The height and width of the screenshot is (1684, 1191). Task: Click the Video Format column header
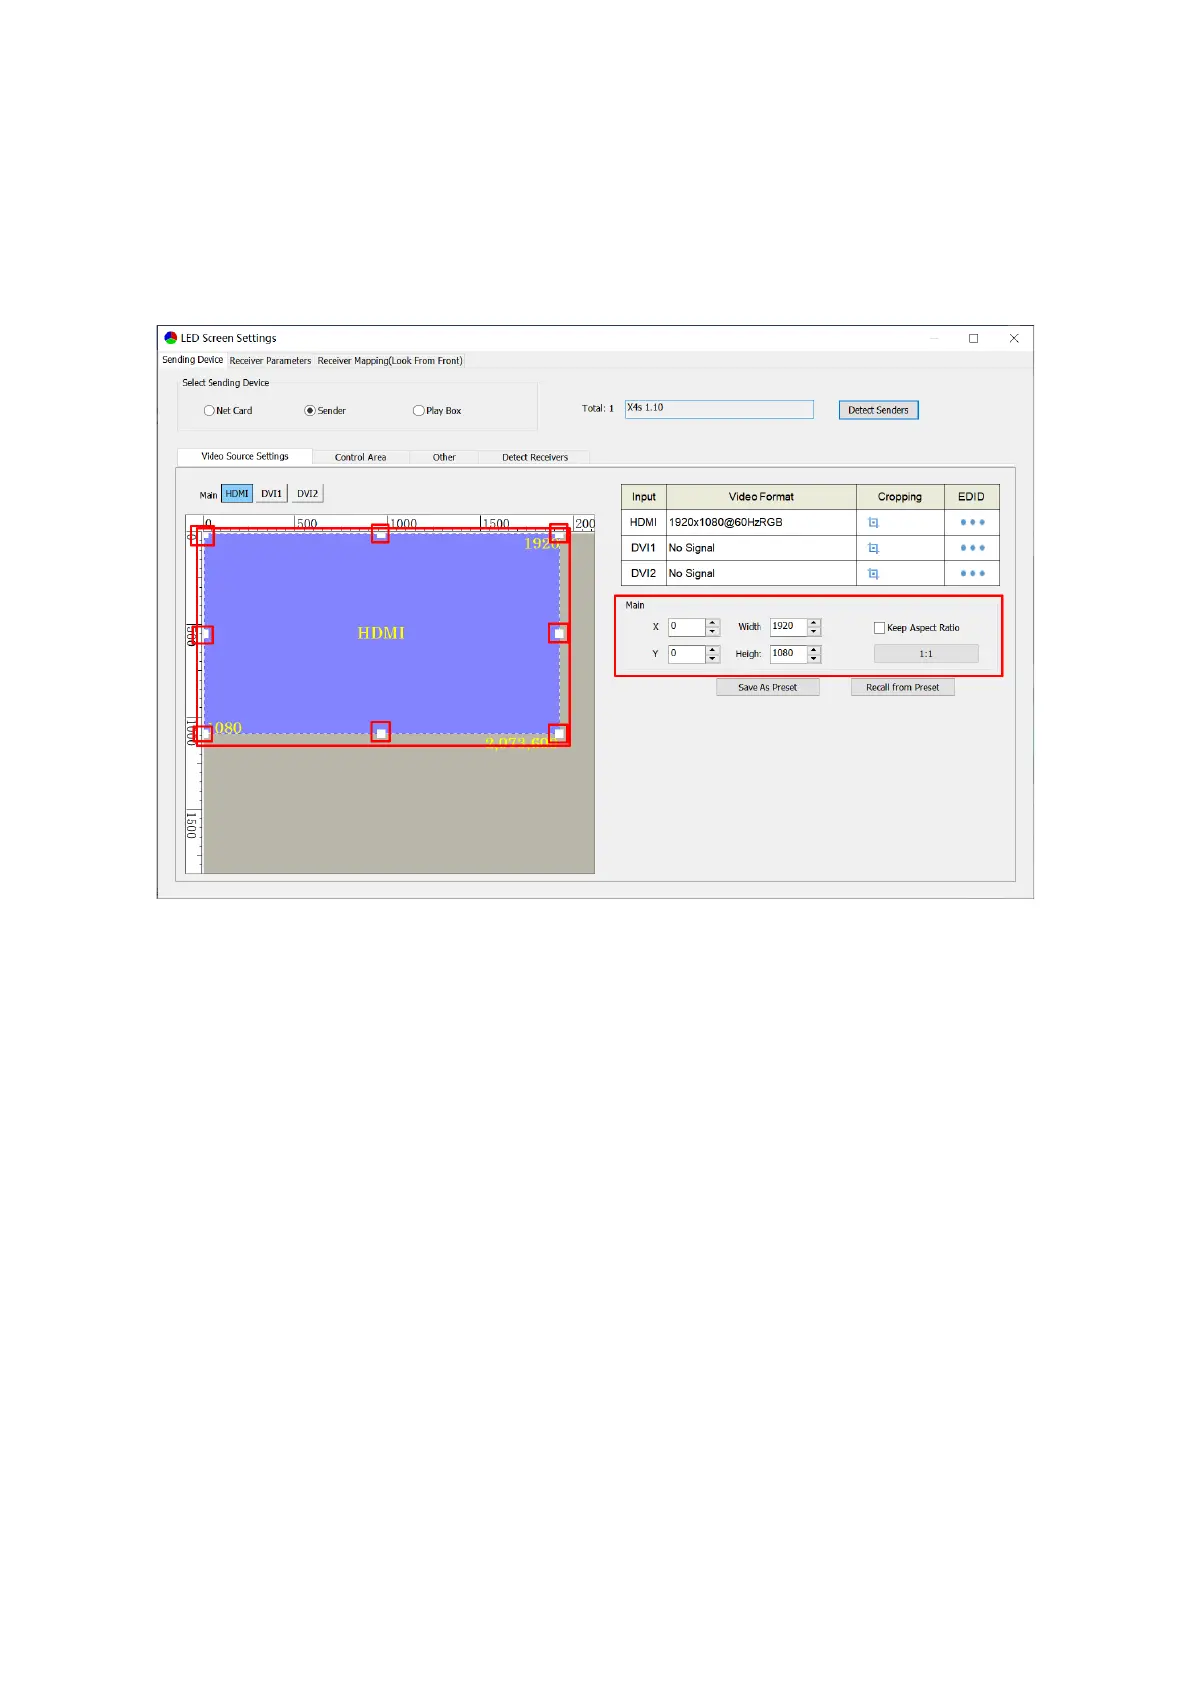coord(761,497)
